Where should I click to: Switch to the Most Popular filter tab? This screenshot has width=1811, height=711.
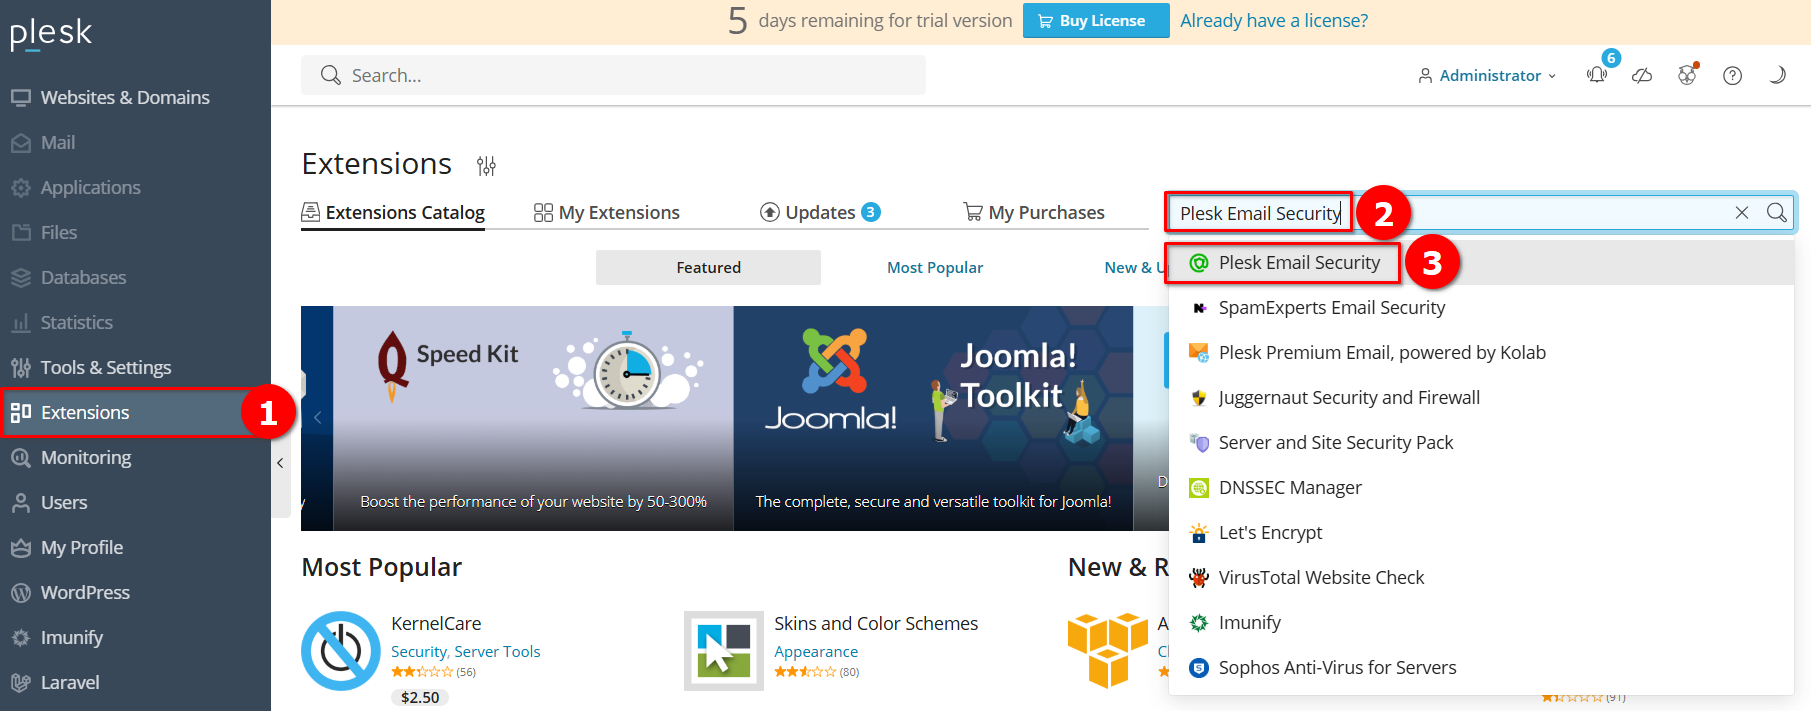pos(935,267)
